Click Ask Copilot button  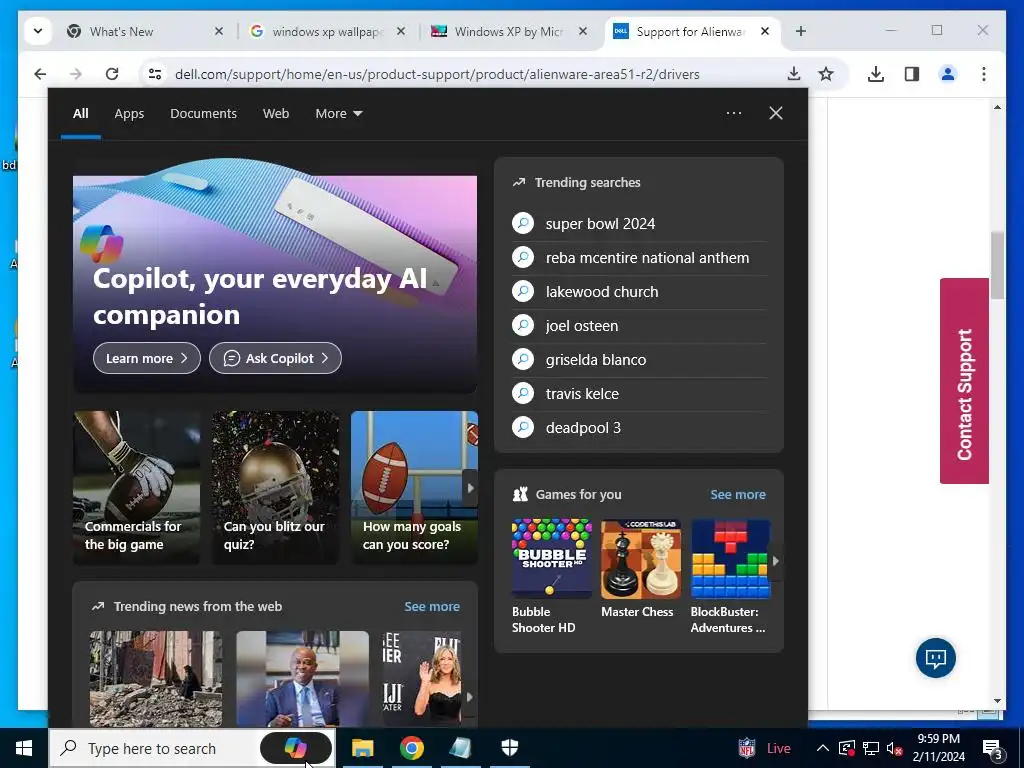275,358
